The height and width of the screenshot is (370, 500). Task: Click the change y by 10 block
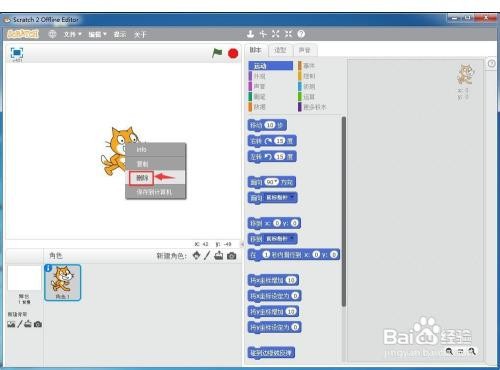point(273,312)
